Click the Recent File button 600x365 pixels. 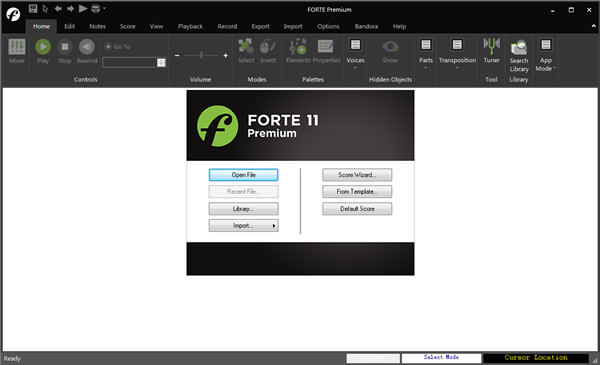point(243,192)
